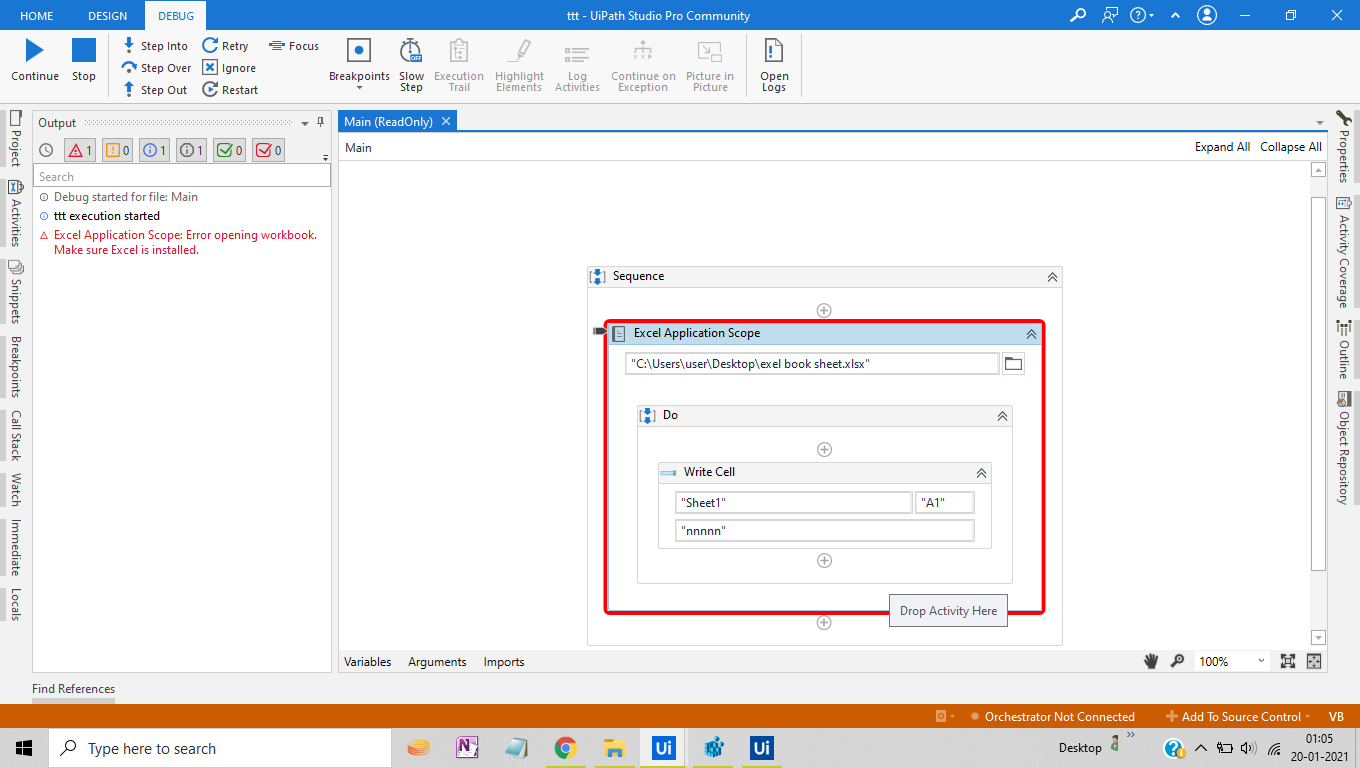Retry the failed activity

226,46
